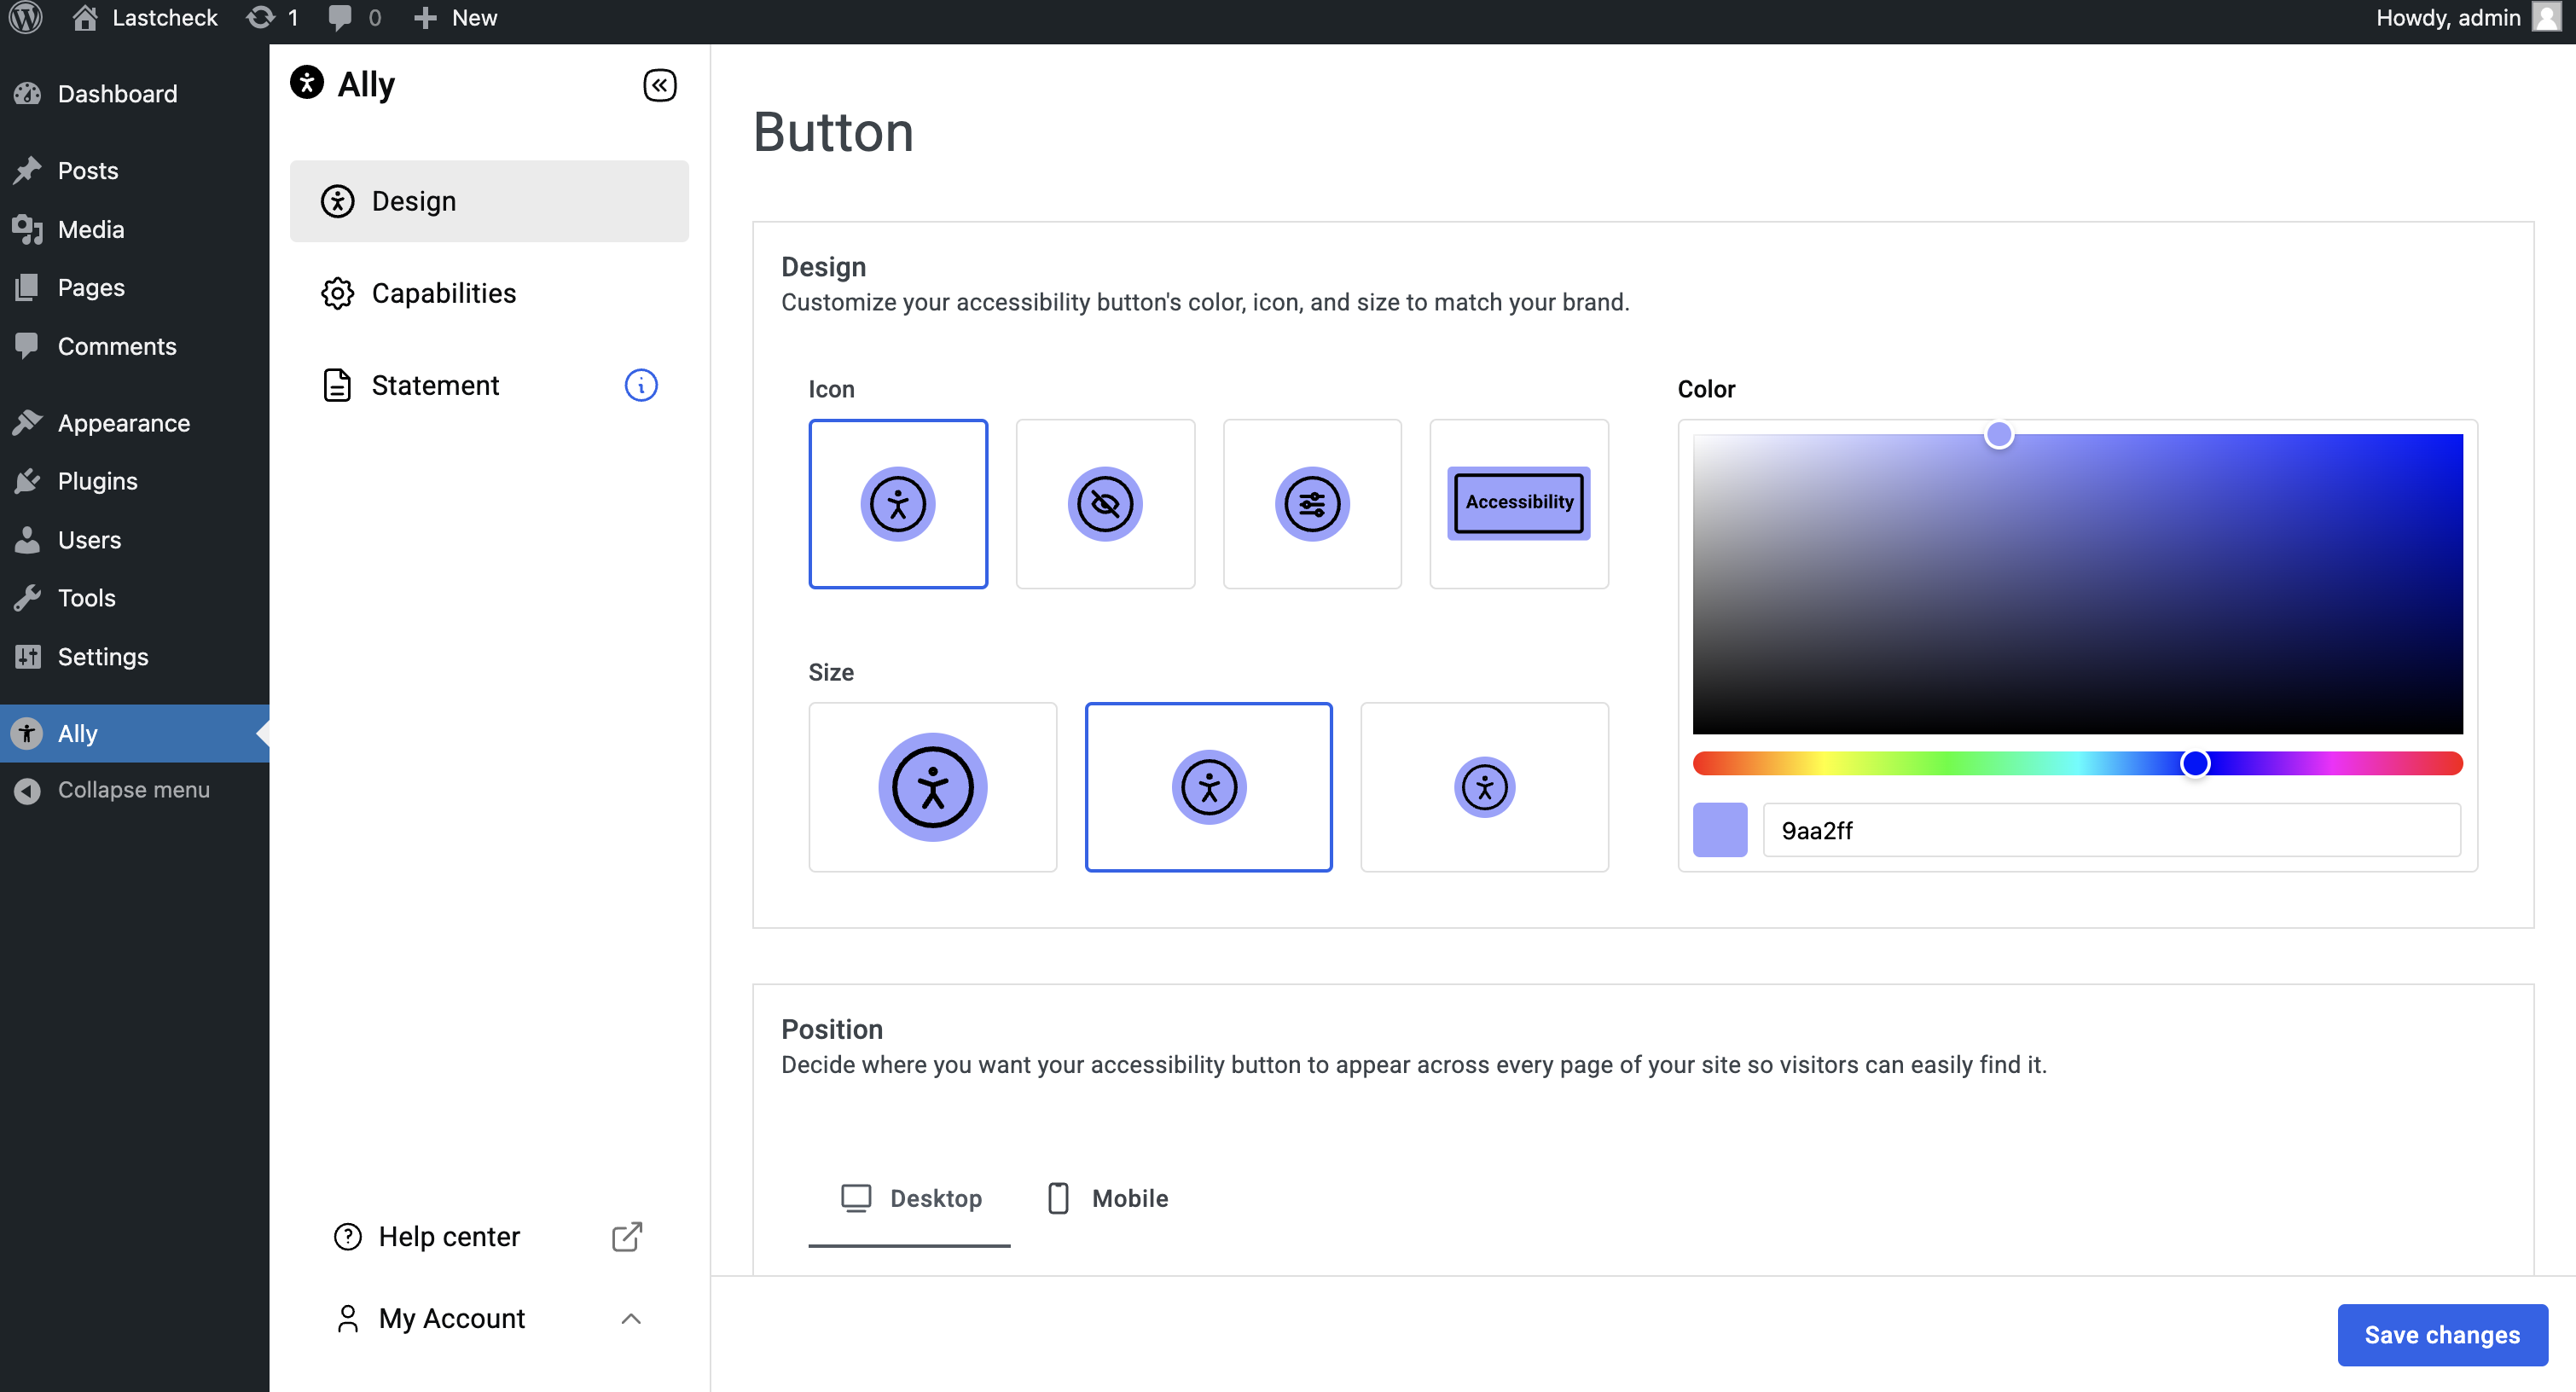Viewport: 2576px width, 1392px height.
Task: Choose the Accessibility text button style
Action: (x=1518, y=504)
